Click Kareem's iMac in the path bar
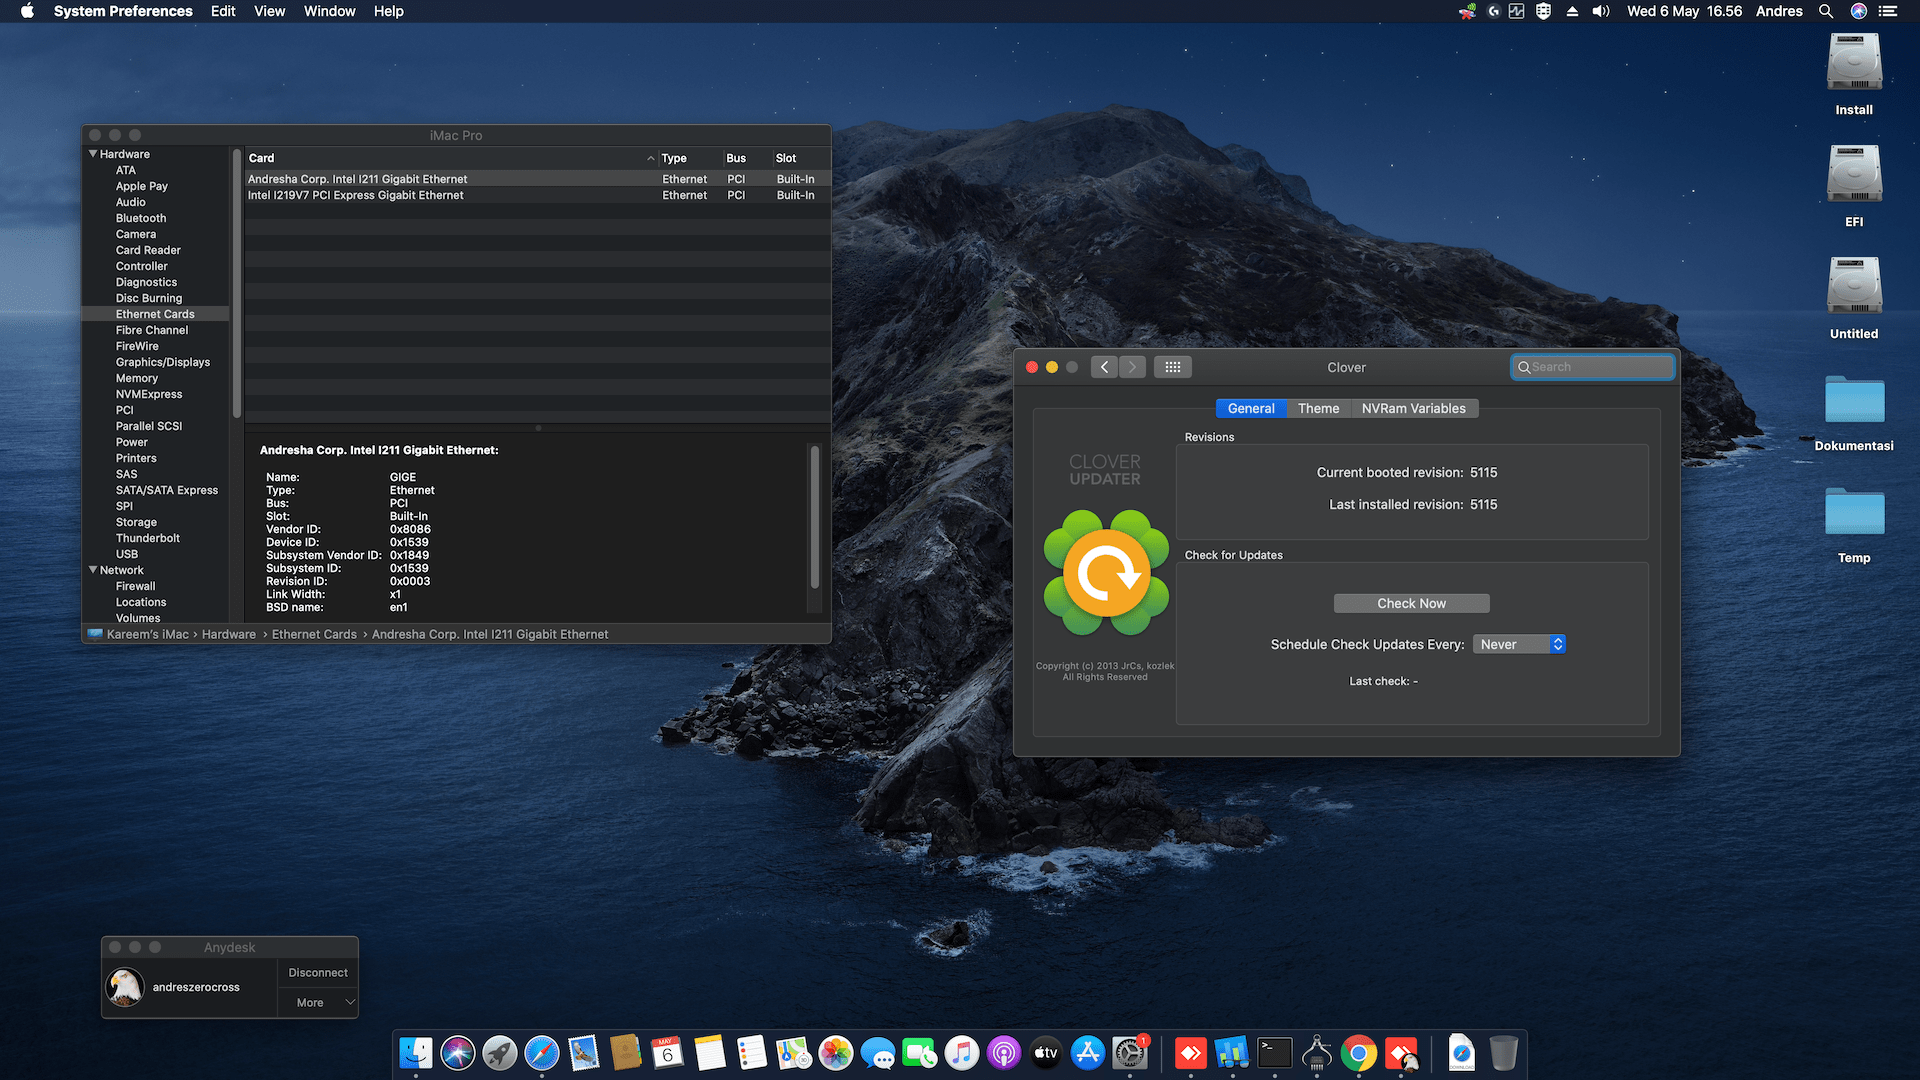 point(148,634)
